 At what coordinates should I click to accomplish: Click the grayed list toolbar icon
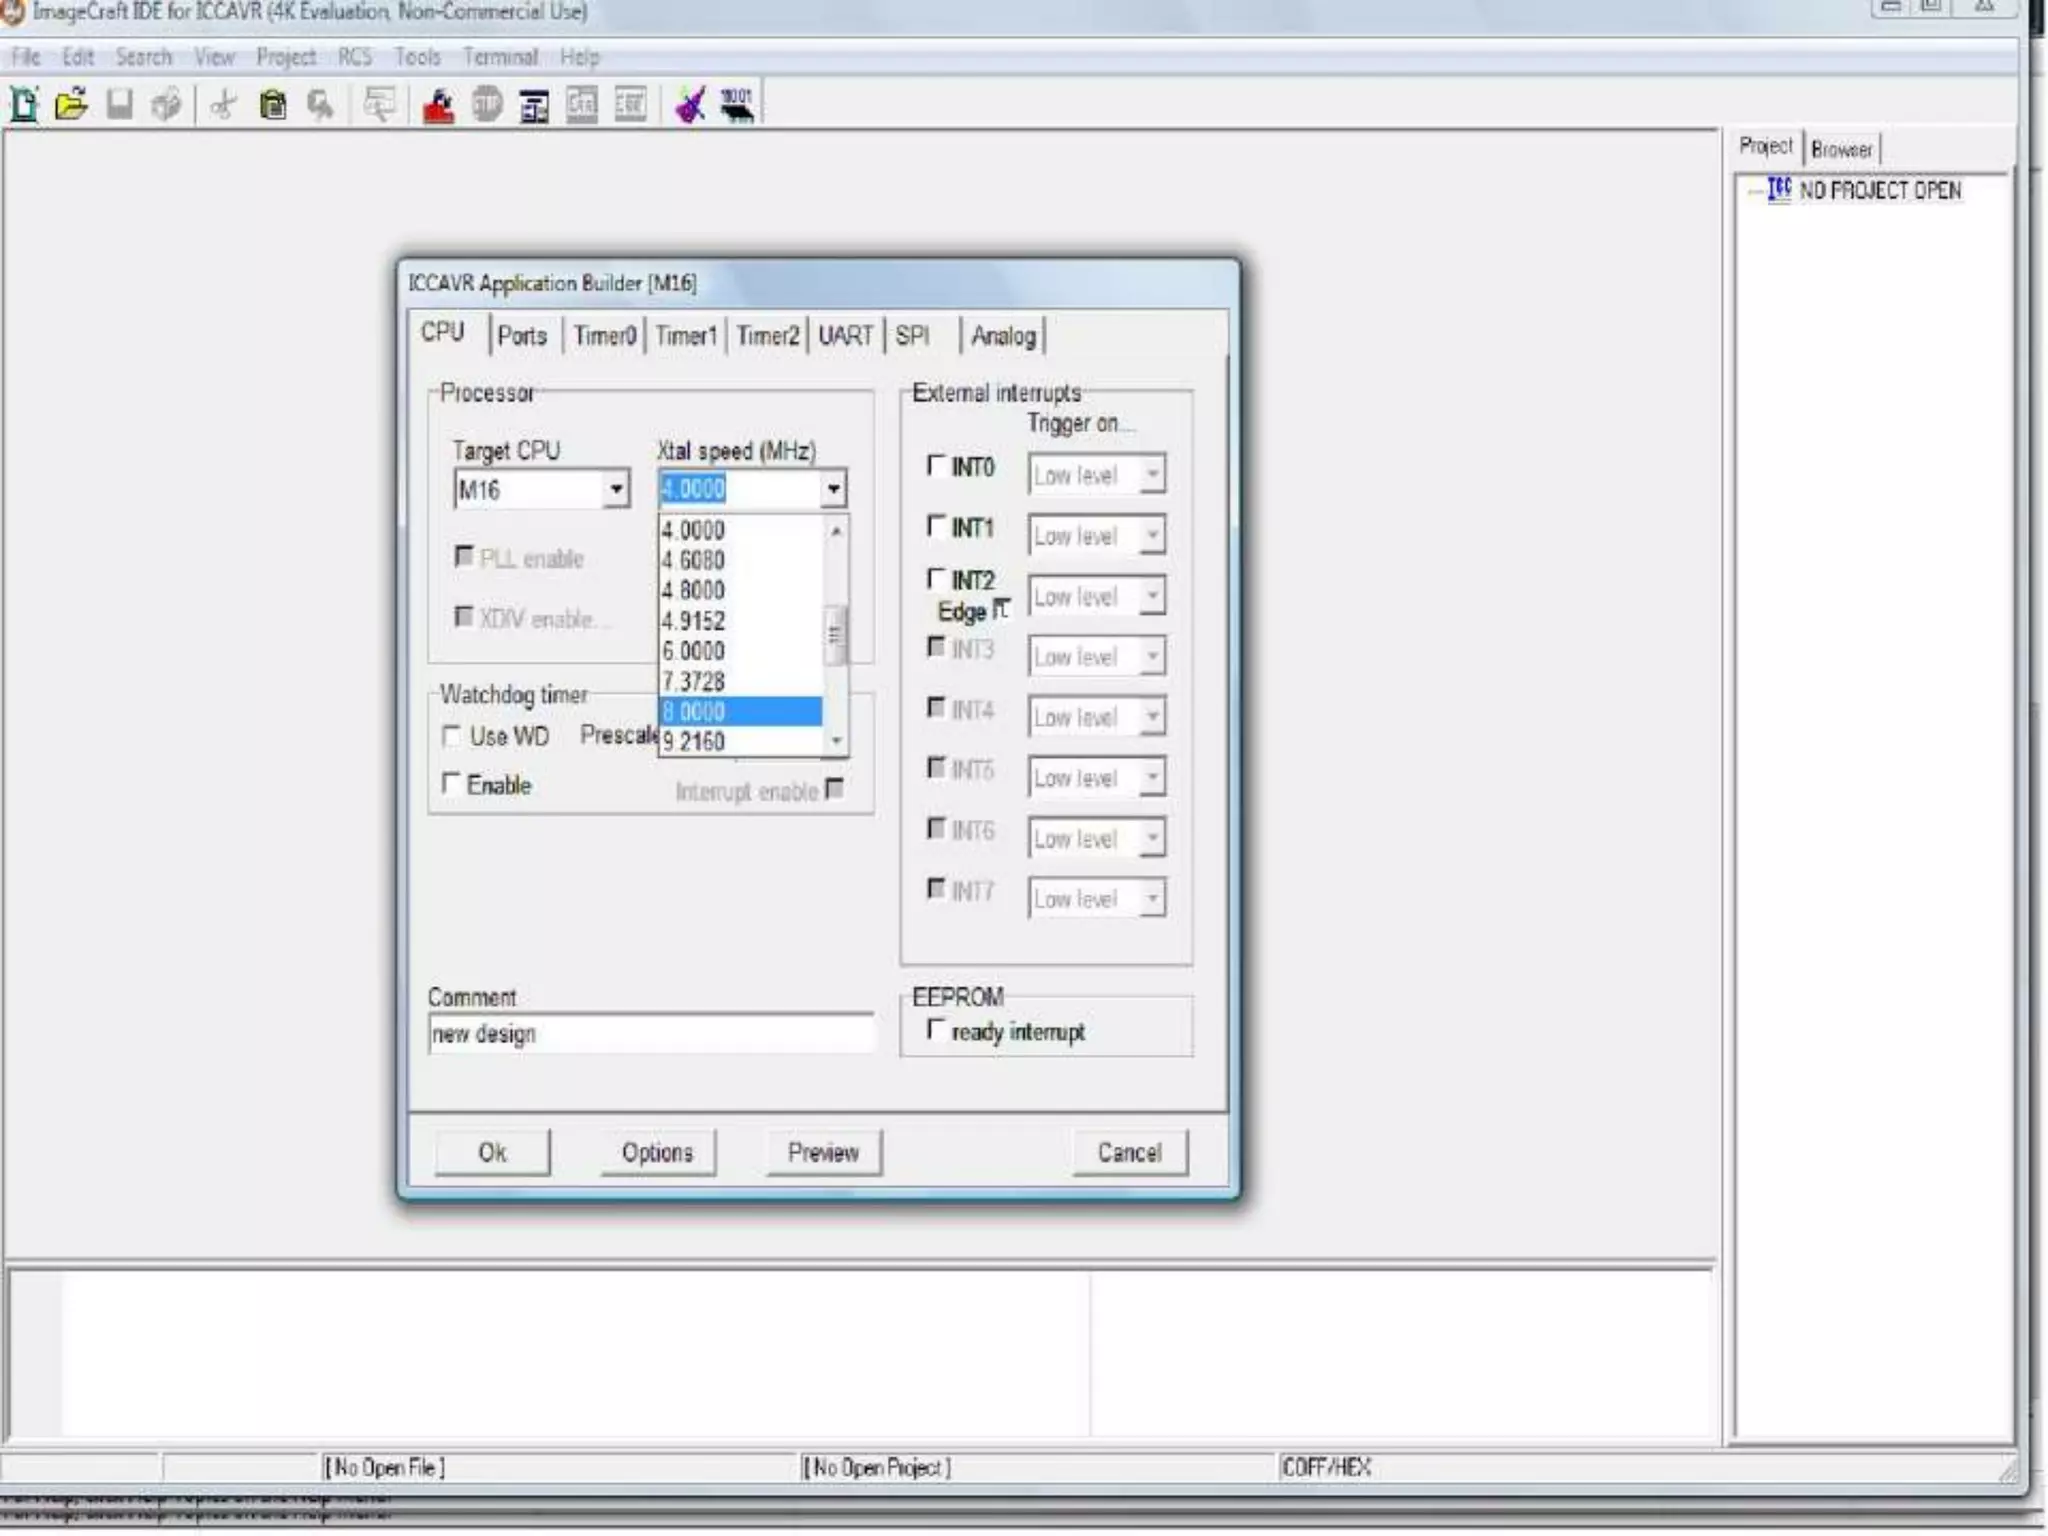pos(630,105)
